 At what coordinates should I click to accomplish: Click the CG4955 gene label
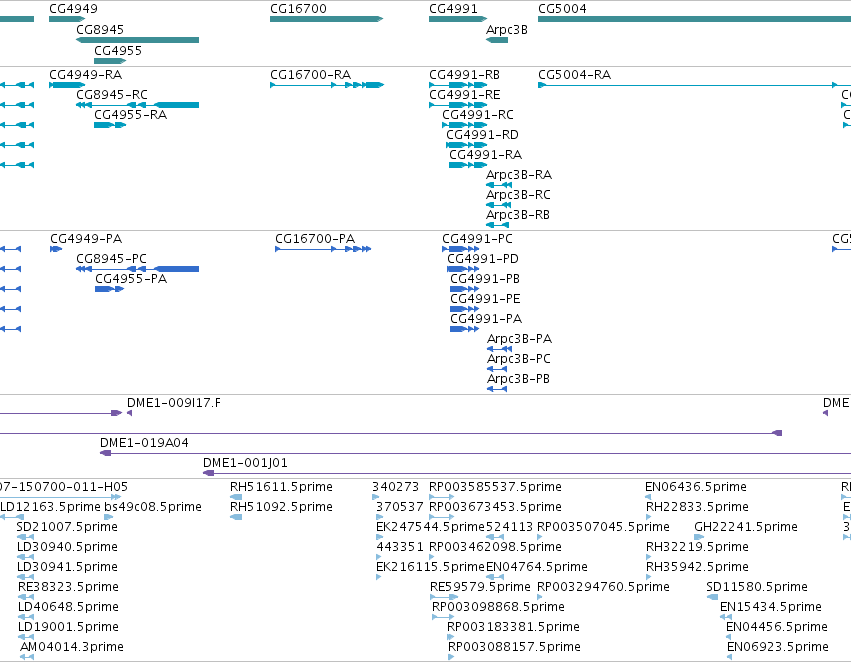(118, 51)
